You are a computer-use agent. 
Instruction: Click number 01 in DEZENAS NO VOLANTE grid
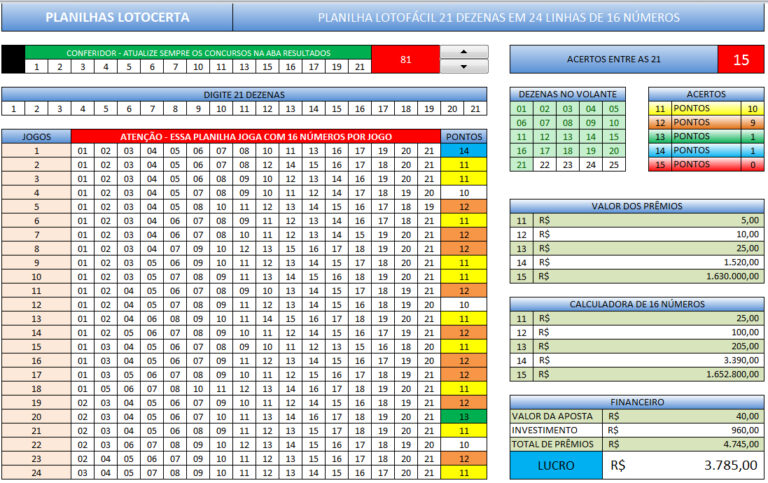pyautogui.click(x=521, y=109)
